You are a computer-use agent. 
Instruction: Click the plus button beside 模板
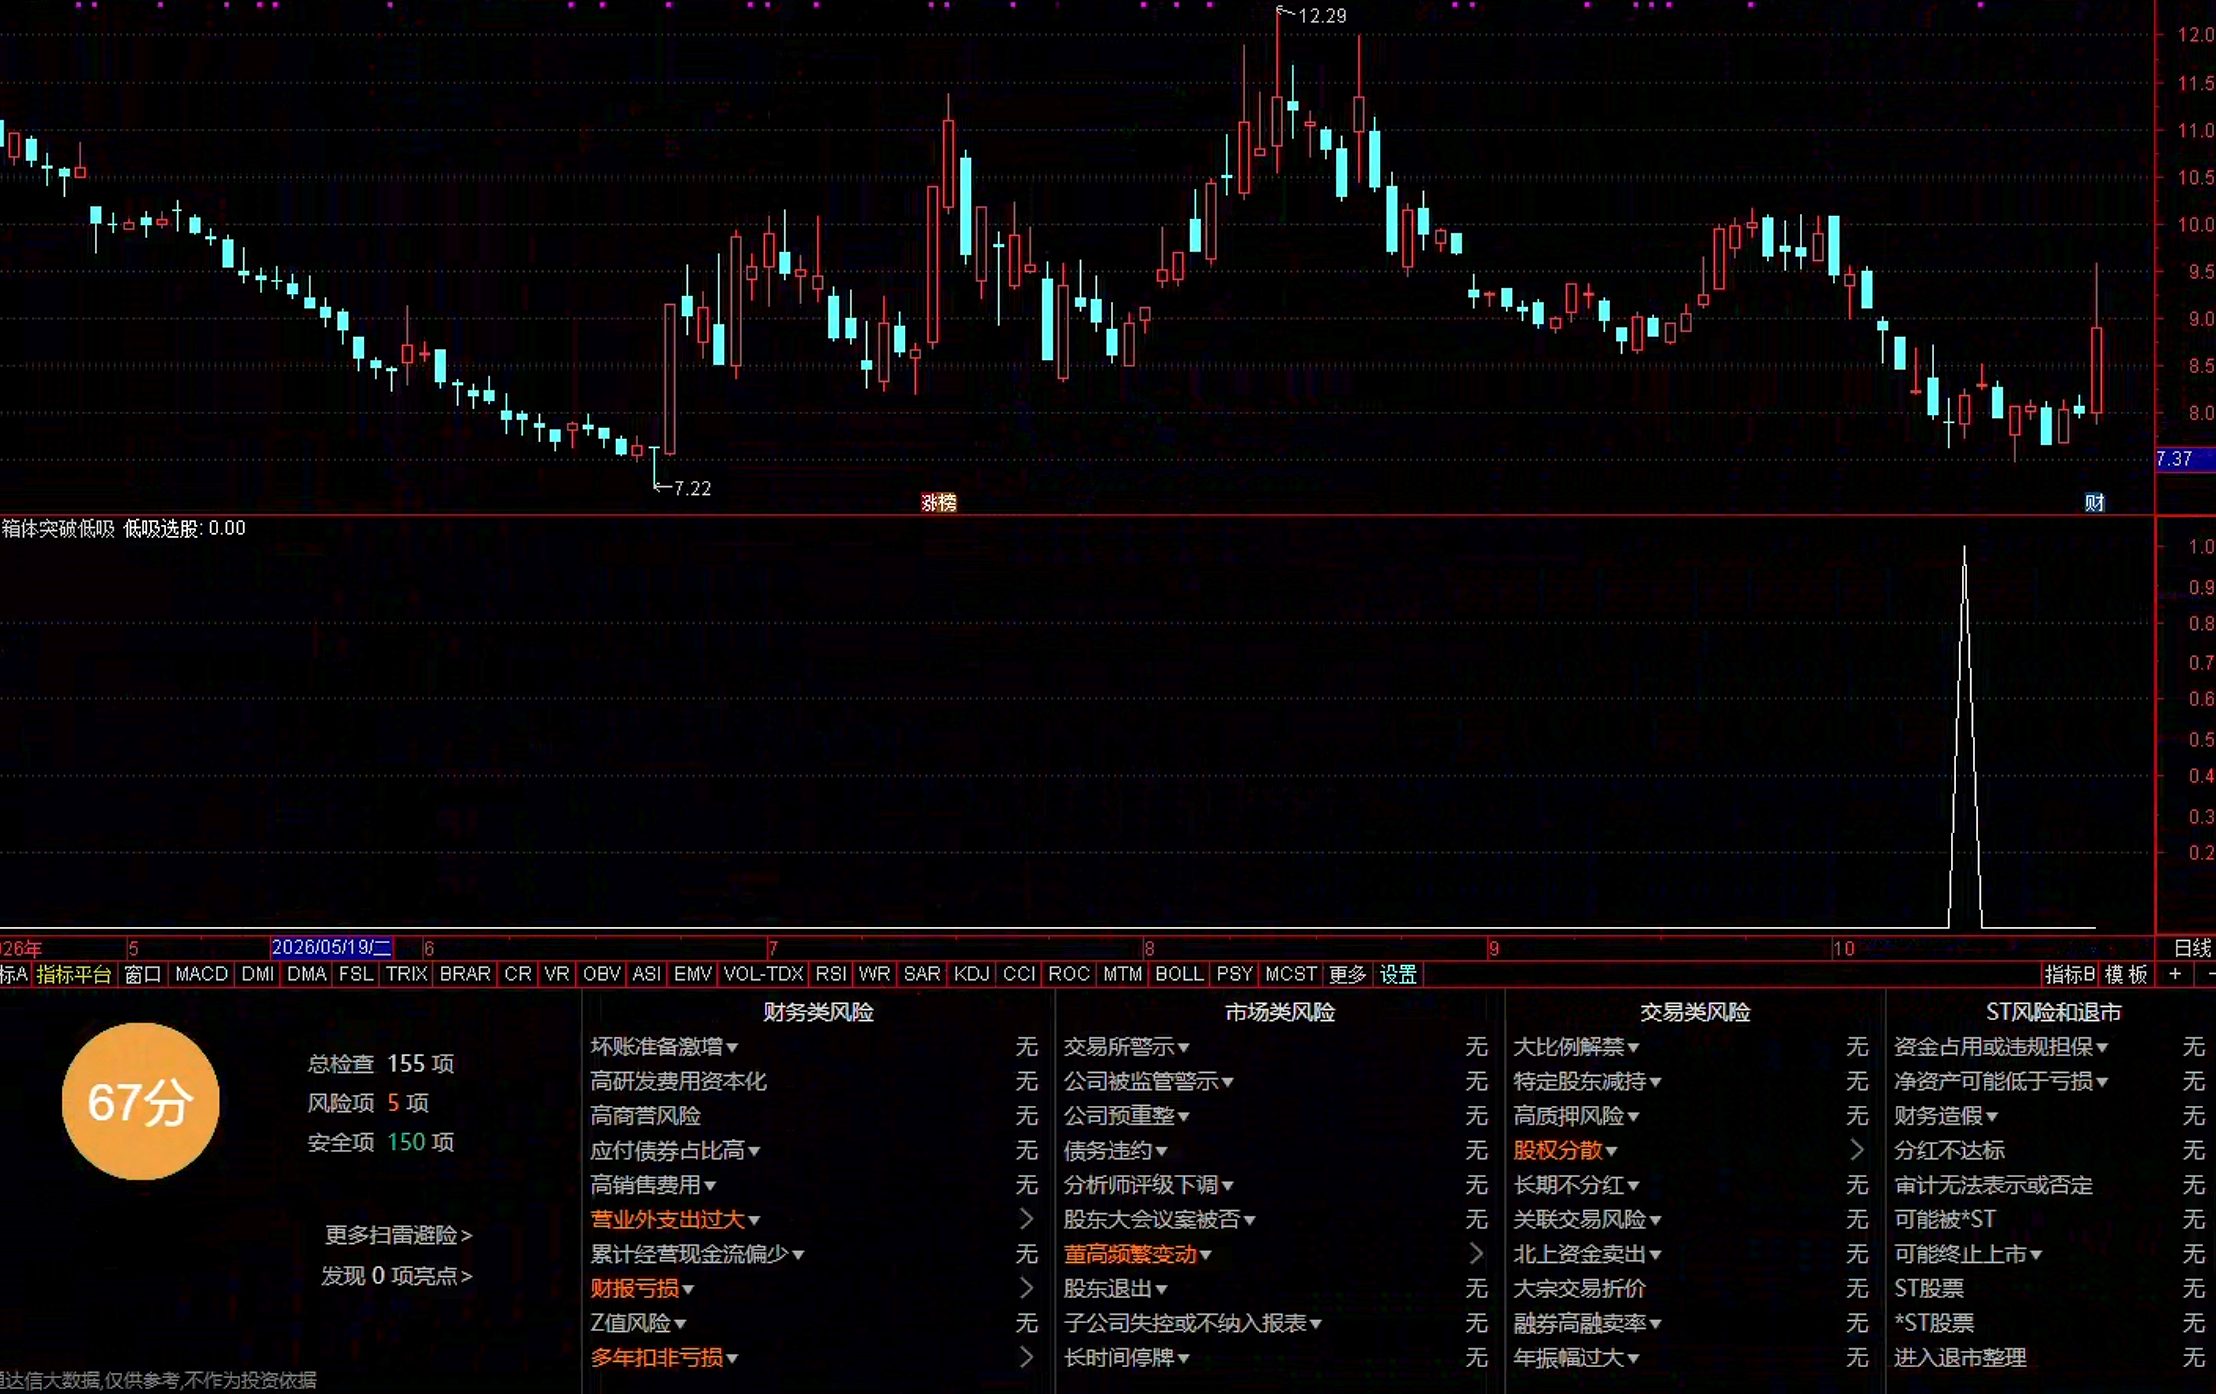point(2174,974)
